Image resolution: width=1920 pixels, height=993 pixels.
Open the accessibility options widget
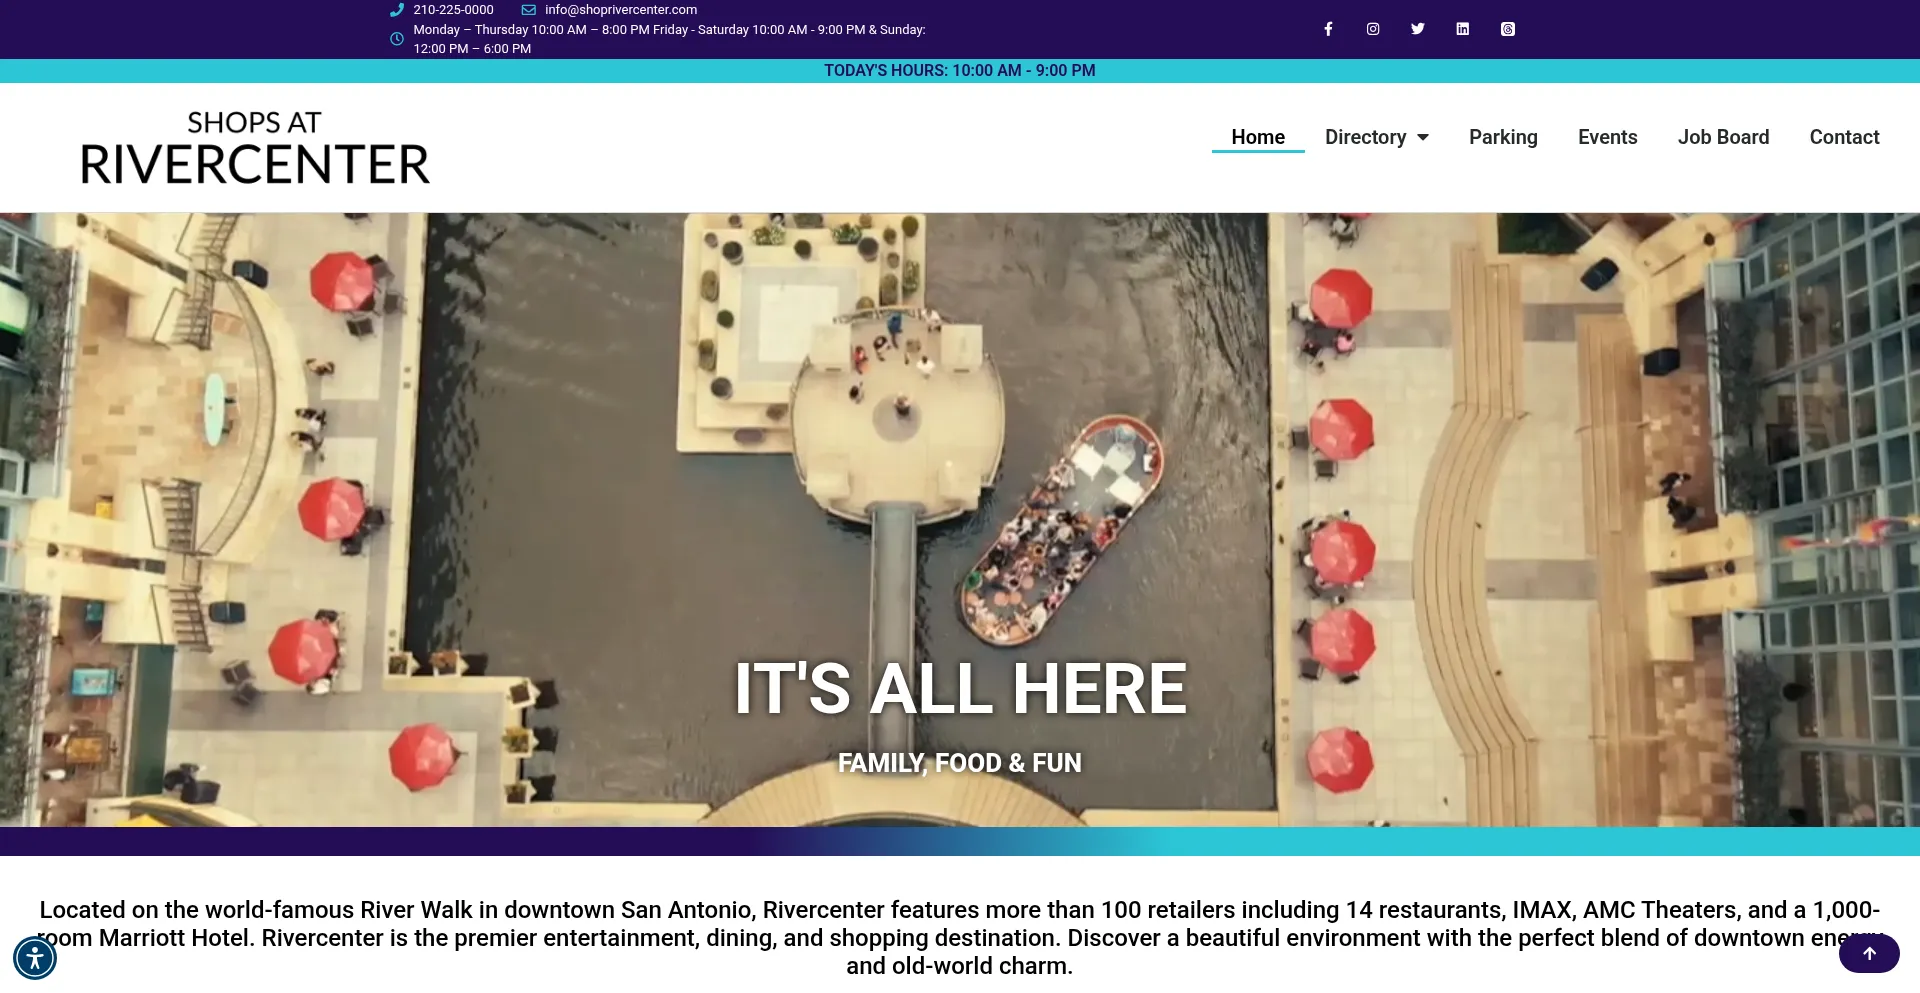click(x=35, y=958)
